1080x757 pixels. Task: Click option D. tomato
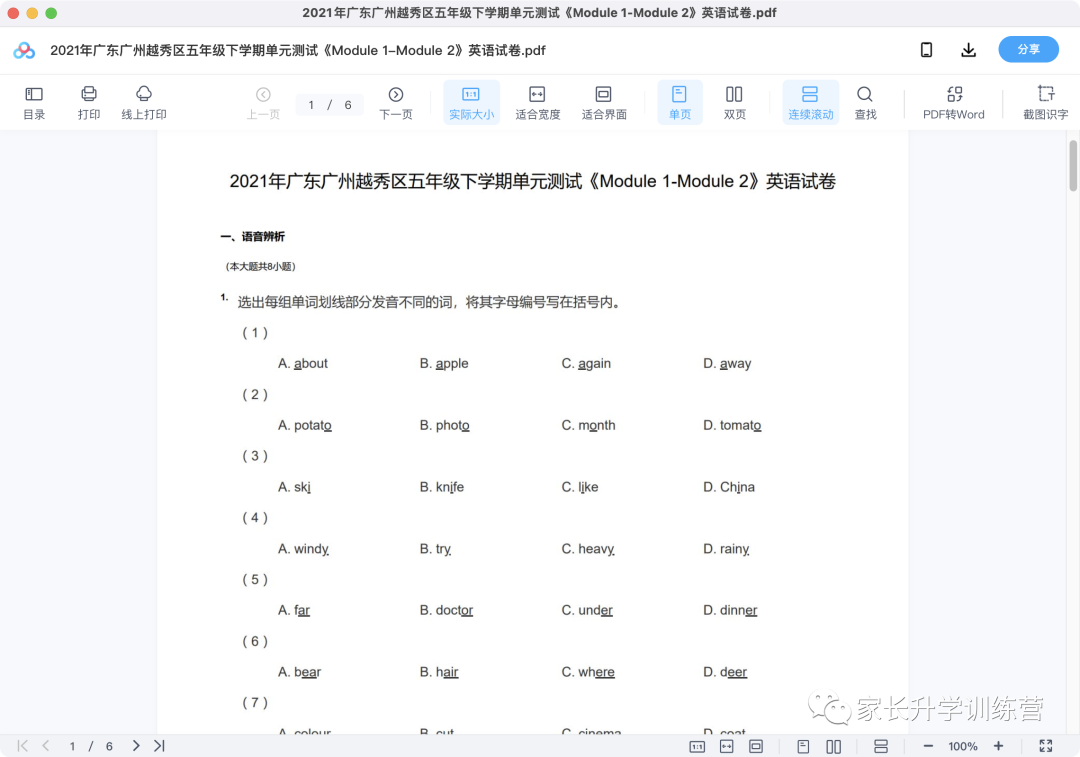click(x=732, y=426)
